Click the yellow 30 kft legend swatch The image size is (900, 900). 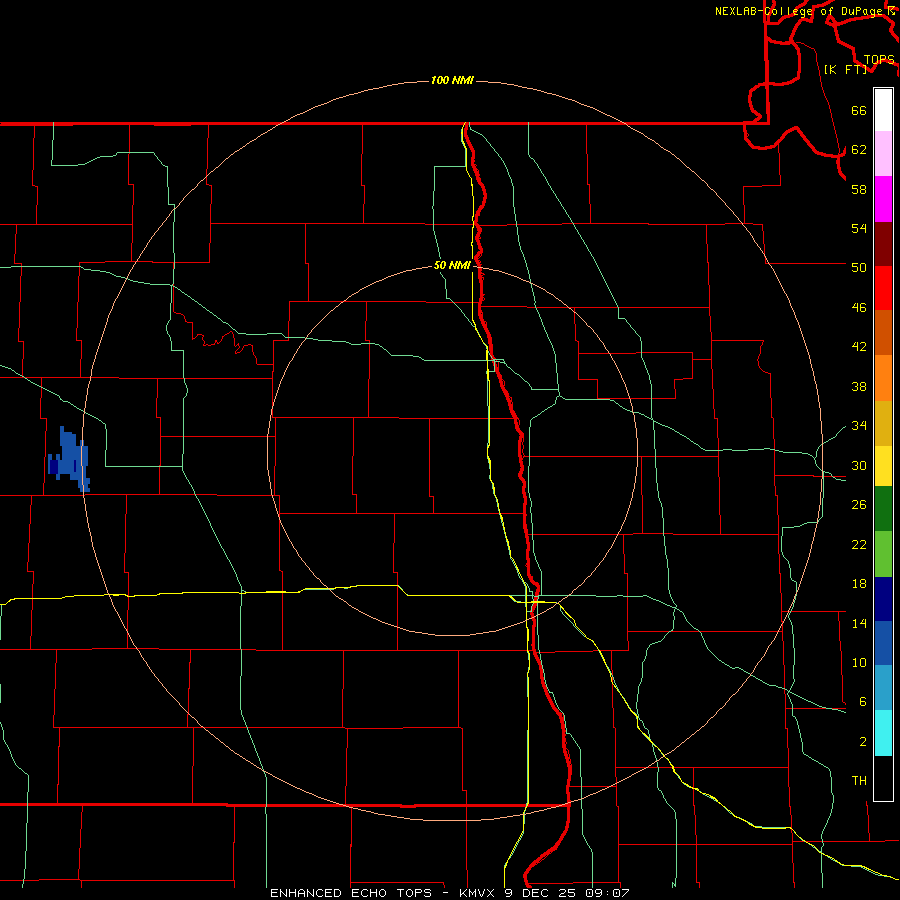pos(883,465)
